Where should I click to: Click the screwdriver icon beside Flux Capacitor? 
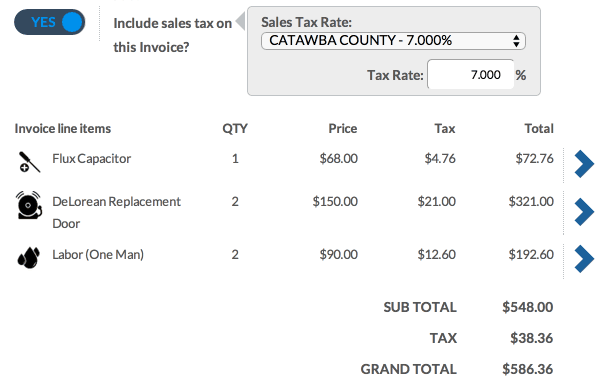[x=29, y=162]
